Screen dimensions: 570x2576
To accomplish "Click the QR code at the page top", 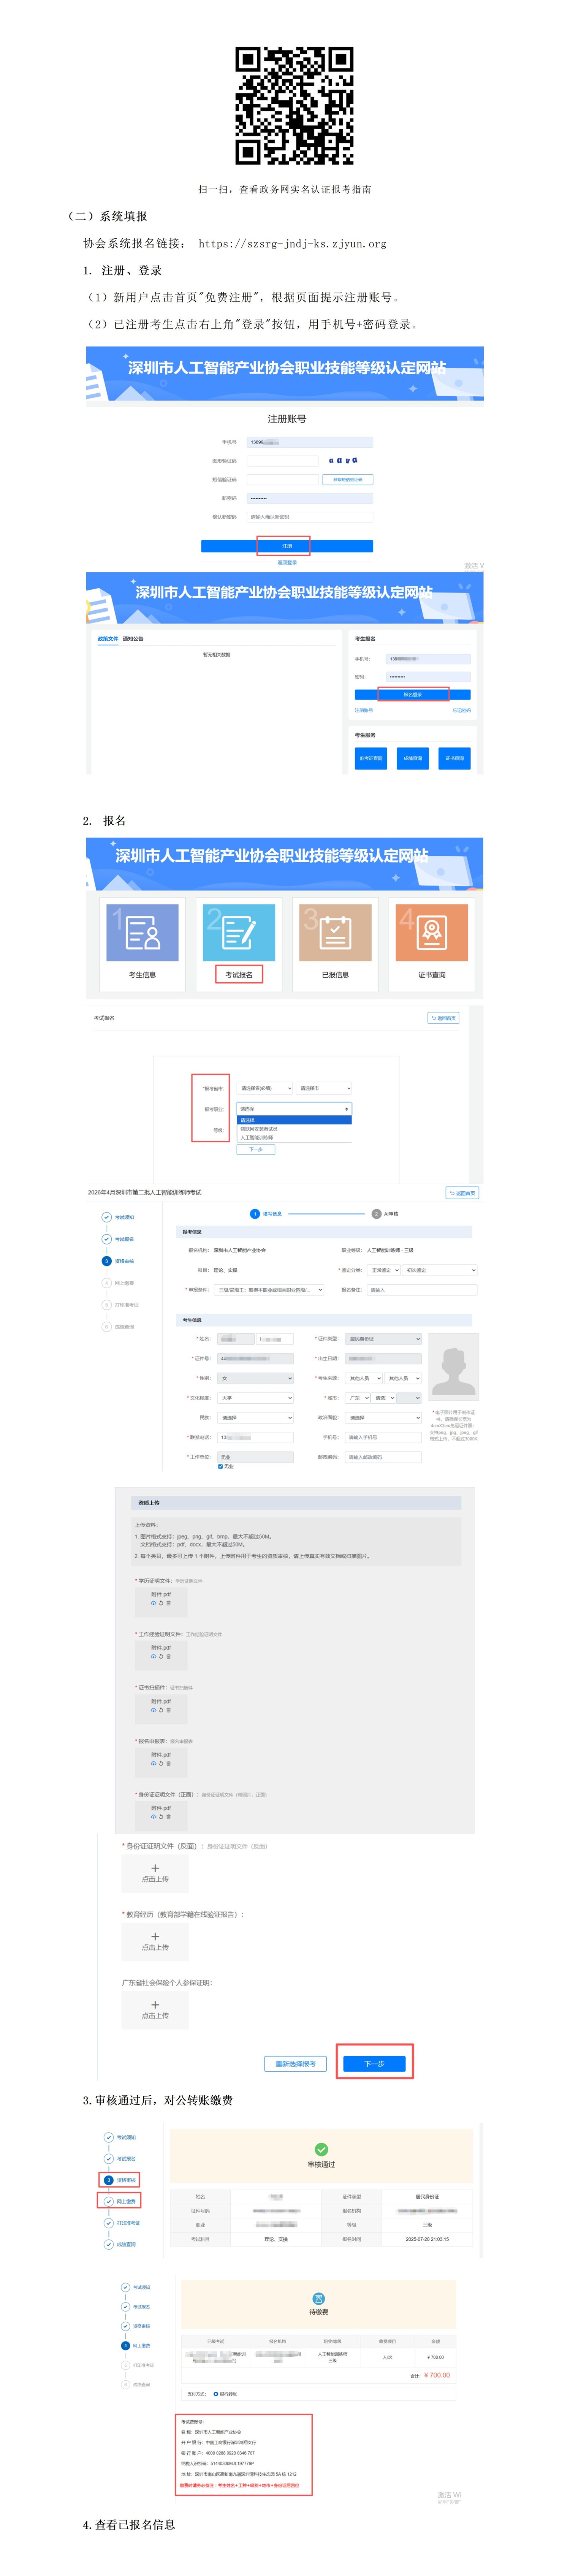I will (295, 105).
